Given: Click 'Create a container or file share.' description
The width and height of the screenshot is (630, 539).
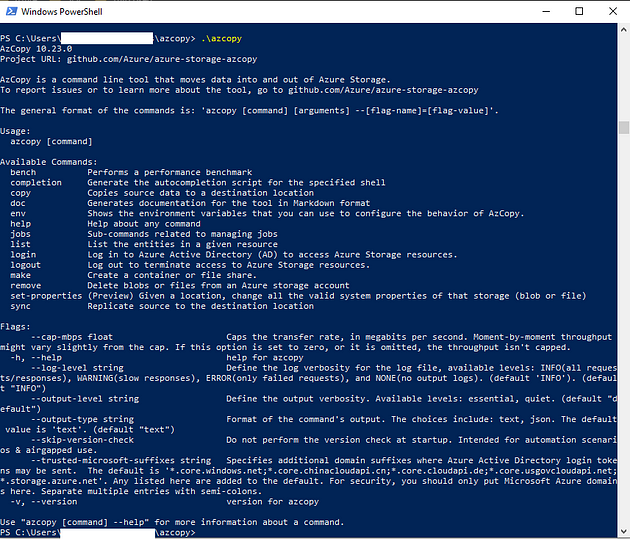Looking at the screenshot, I should [172, 275].
